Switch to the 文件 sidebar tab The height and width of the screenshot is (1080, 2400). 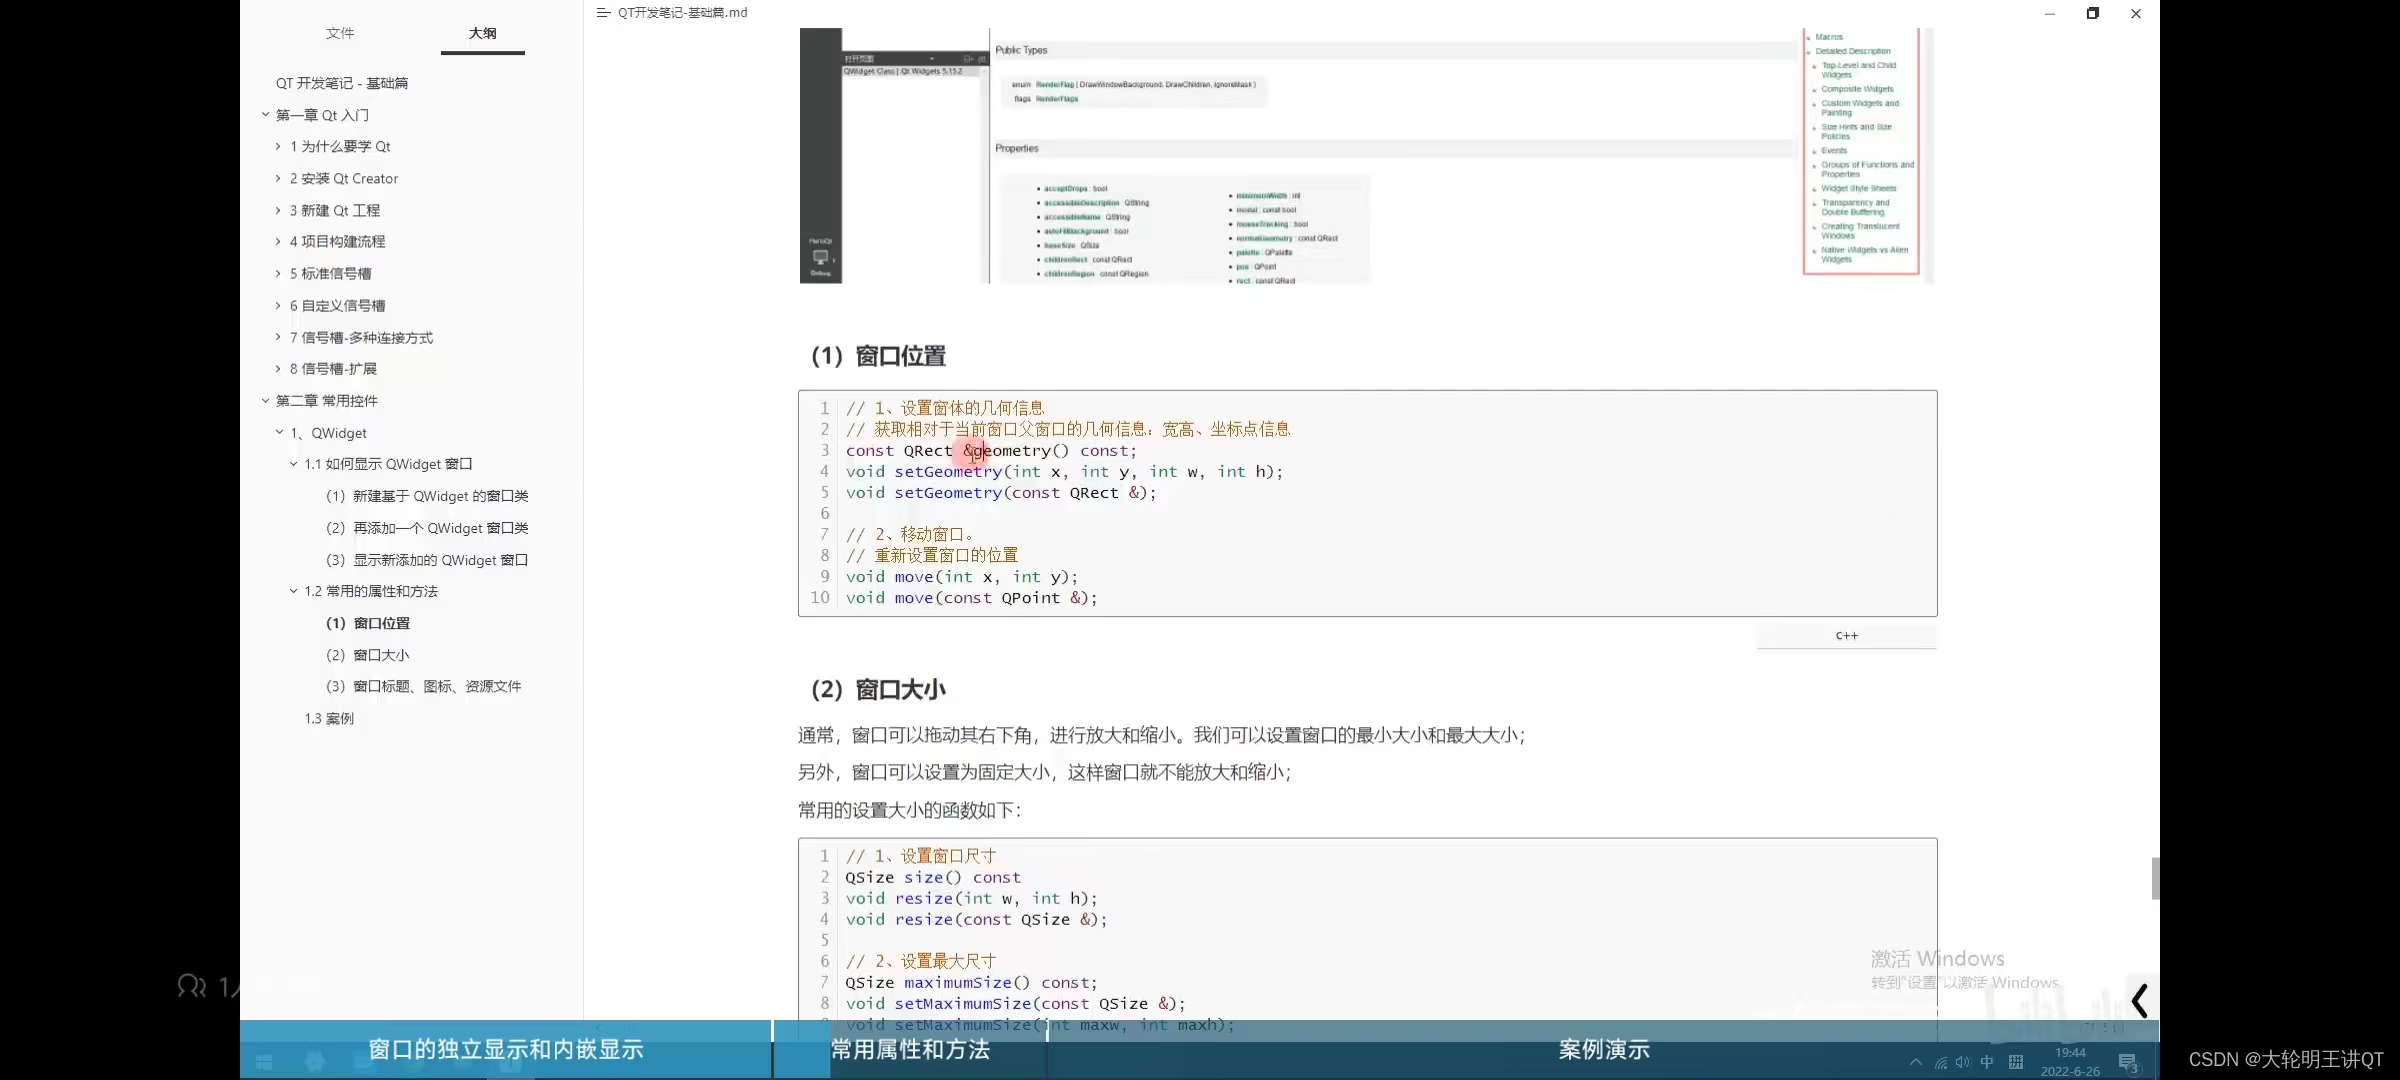point(340,33)
